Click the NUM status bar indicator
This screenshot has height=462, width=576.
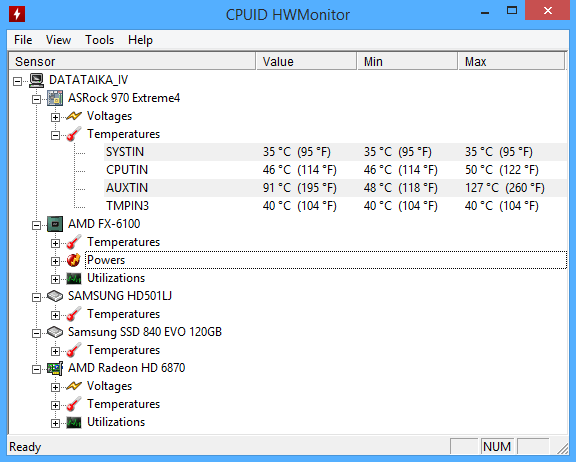tap(497, 447)
